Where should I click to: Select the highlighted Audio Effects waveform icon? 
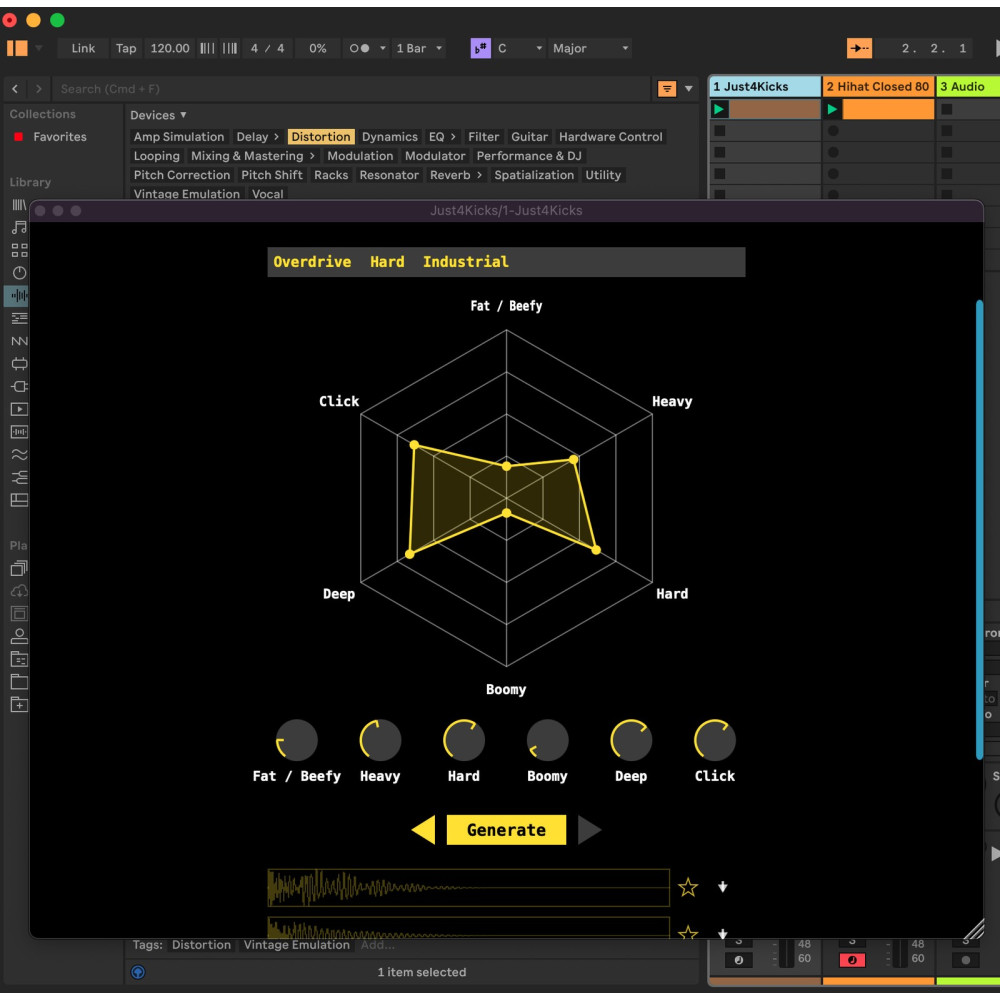(x=19, y=295)
